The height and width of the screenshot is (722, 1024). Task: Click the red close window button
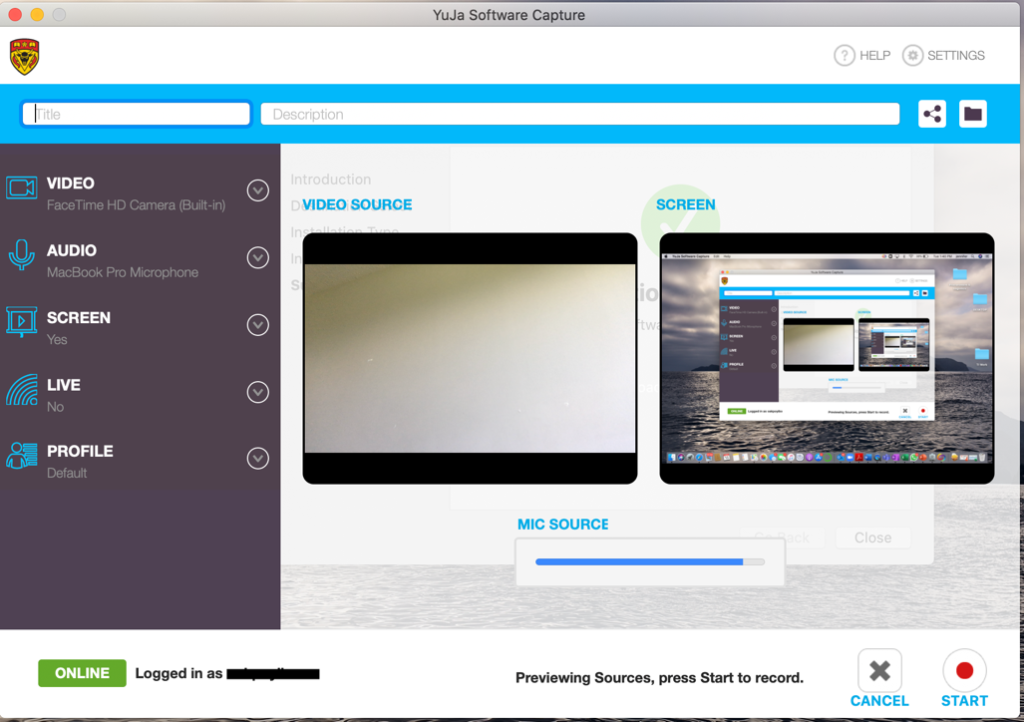tap(15, 14)
